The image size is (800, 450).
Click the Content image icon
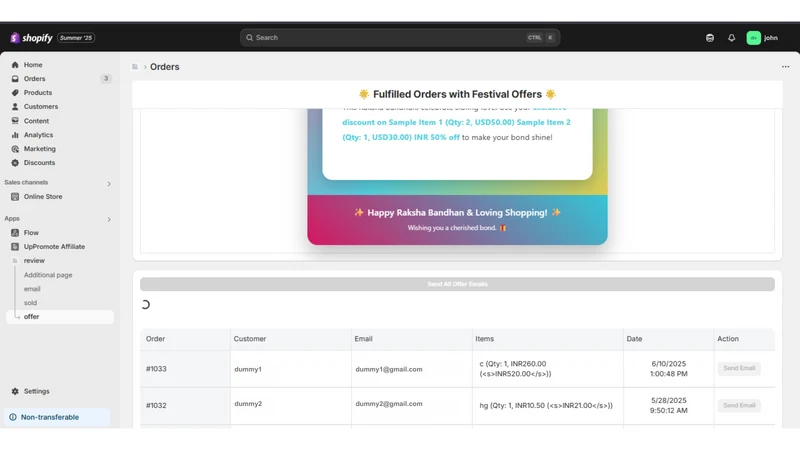pos(15,121)
